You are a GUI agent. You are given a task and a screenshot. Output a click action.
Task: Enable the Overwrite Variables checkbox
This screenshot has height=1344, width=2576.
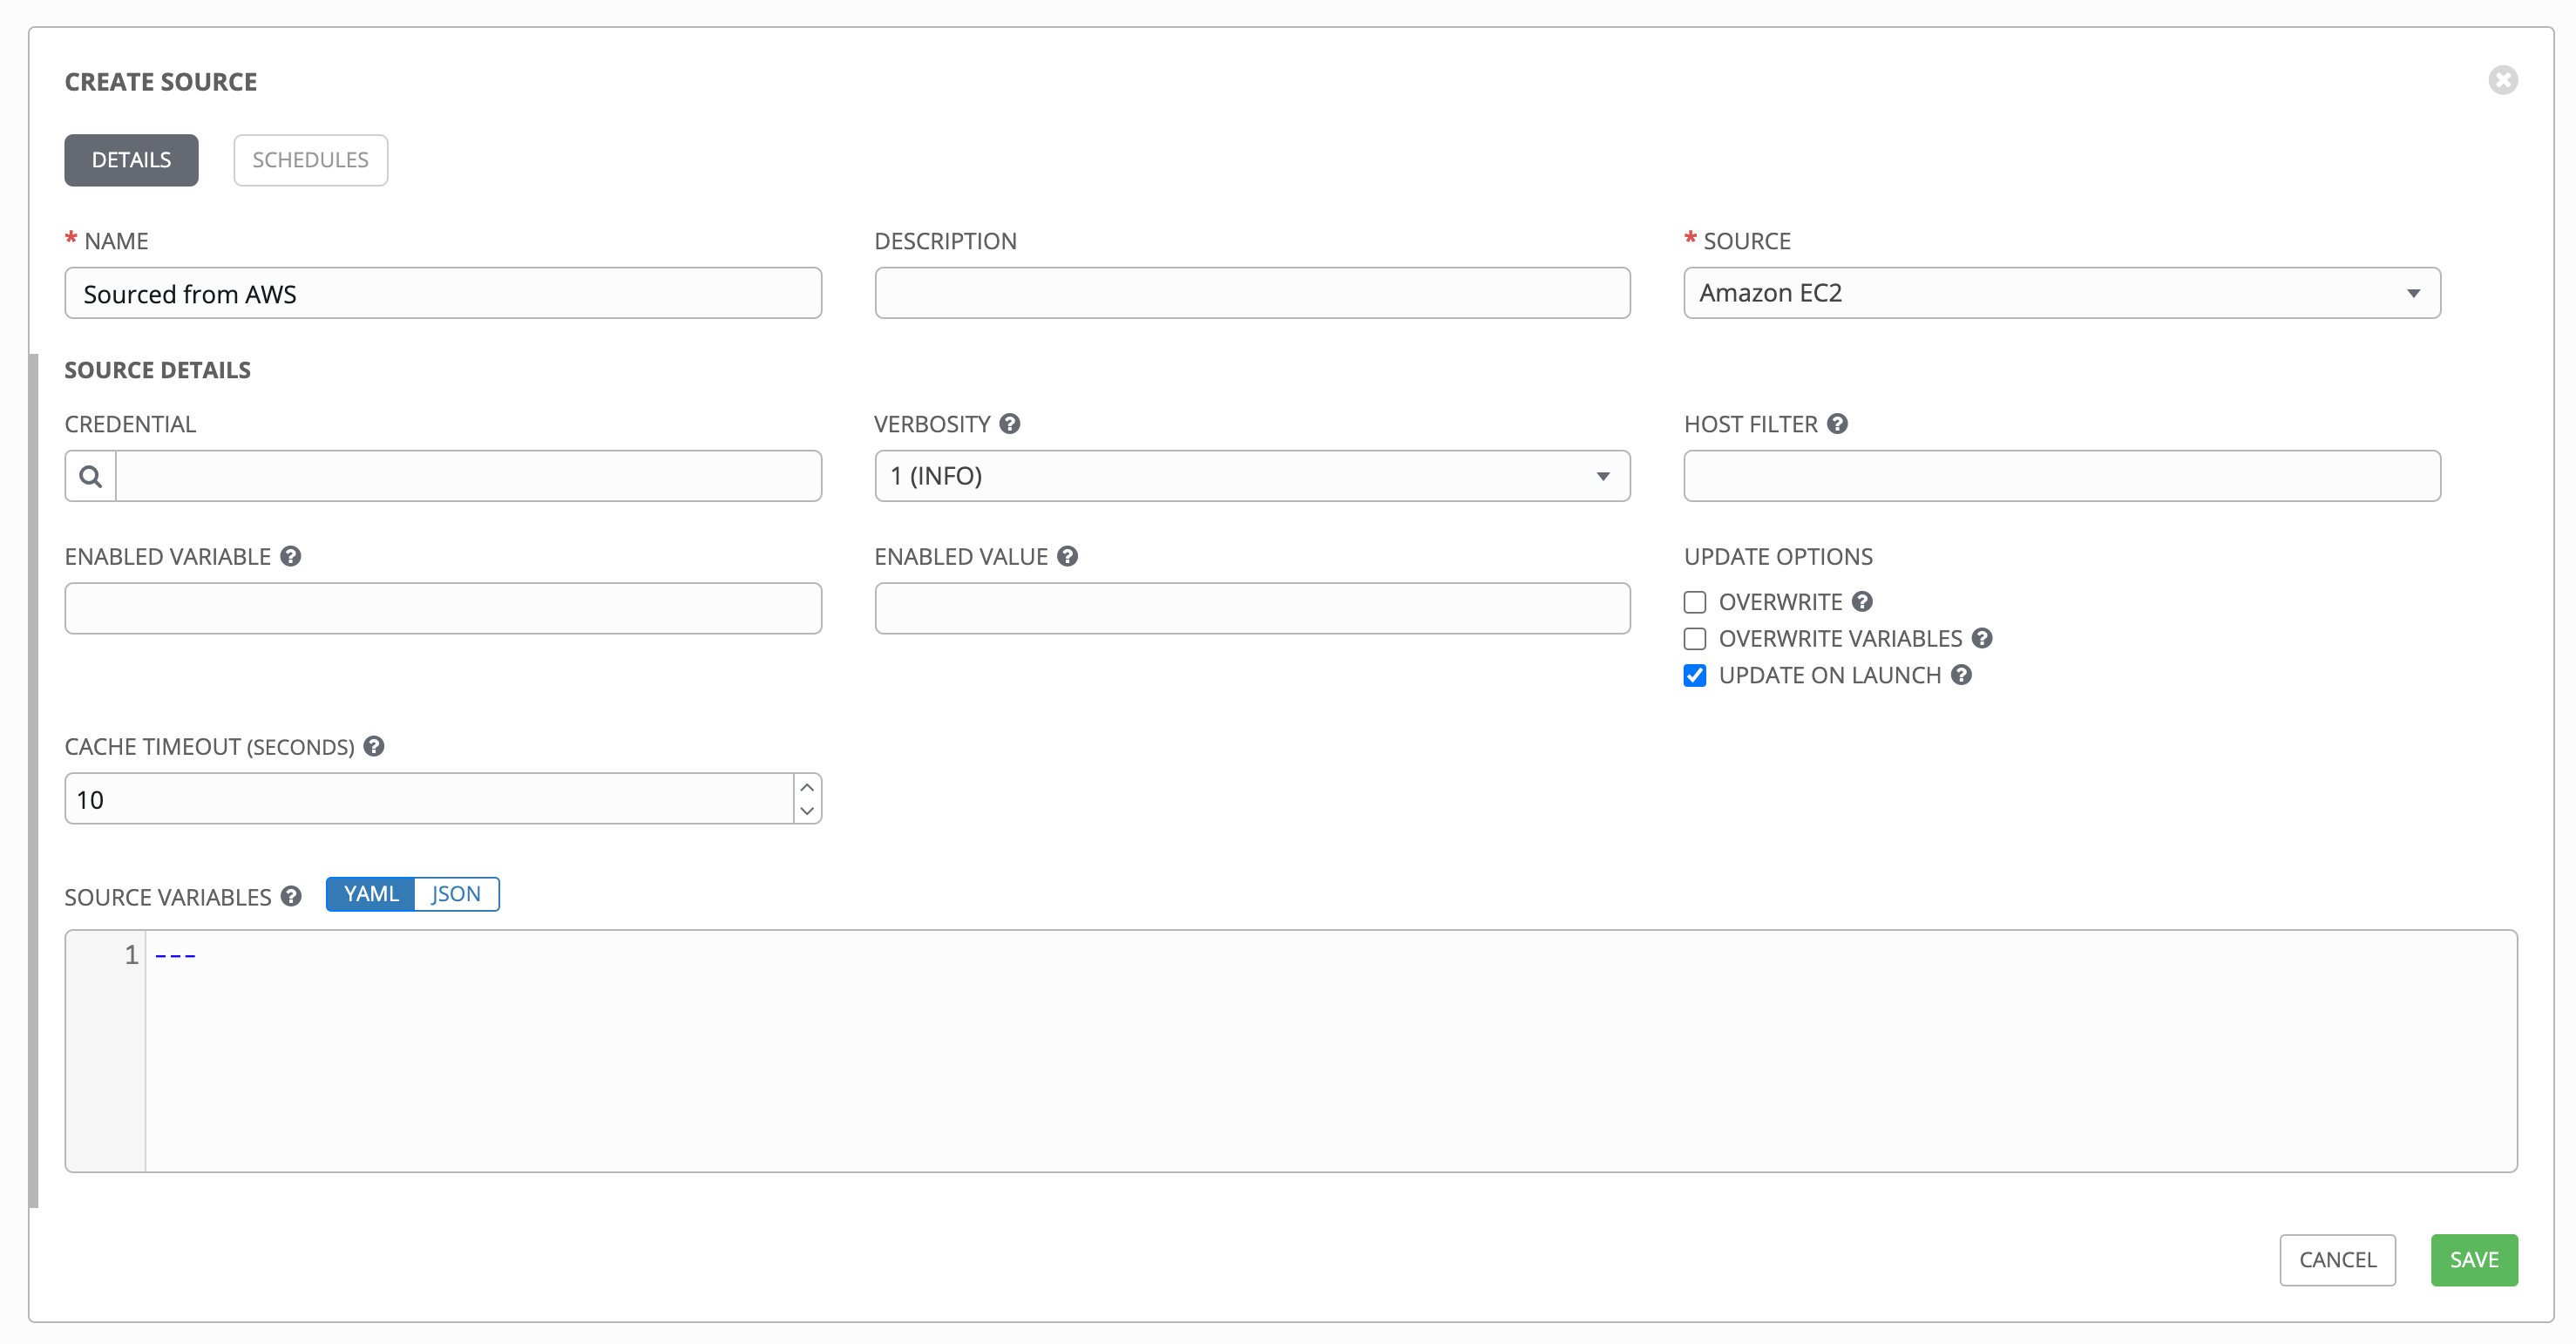[1695, 639]
